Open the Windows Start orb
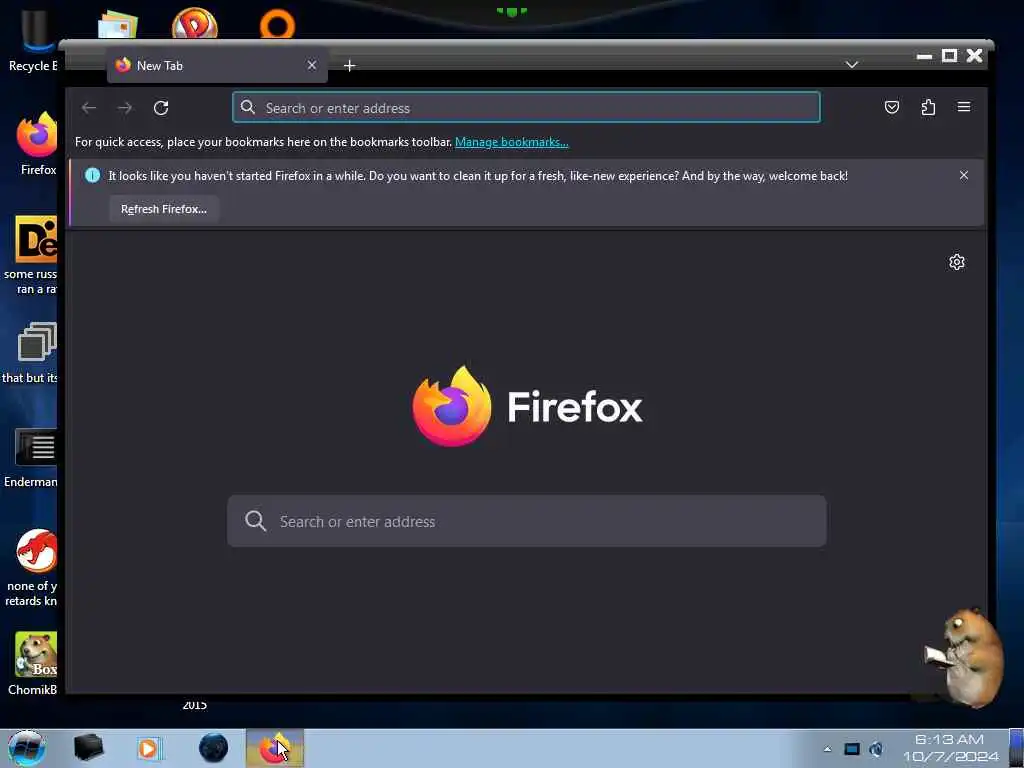The height and width of the screenshot is (768, 1024). click(x=26, y=748)
